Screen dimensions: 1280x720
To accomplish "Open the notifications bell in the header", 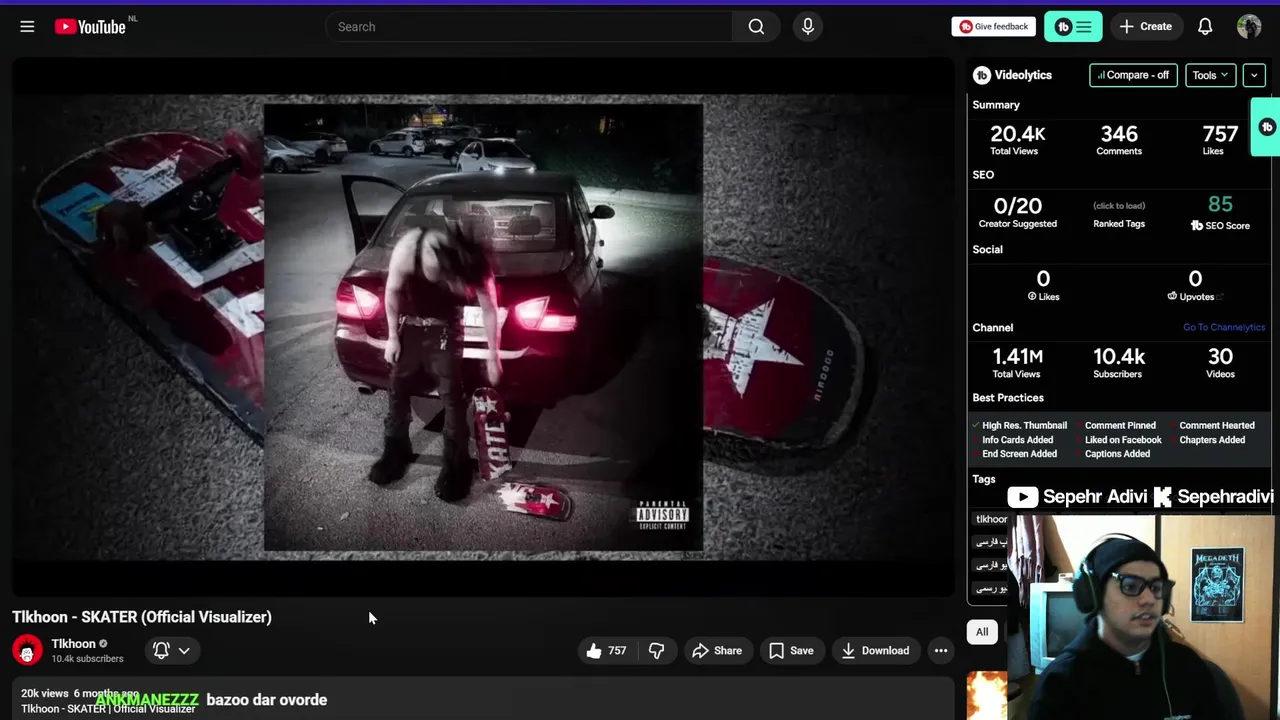I will point(1205,27).
